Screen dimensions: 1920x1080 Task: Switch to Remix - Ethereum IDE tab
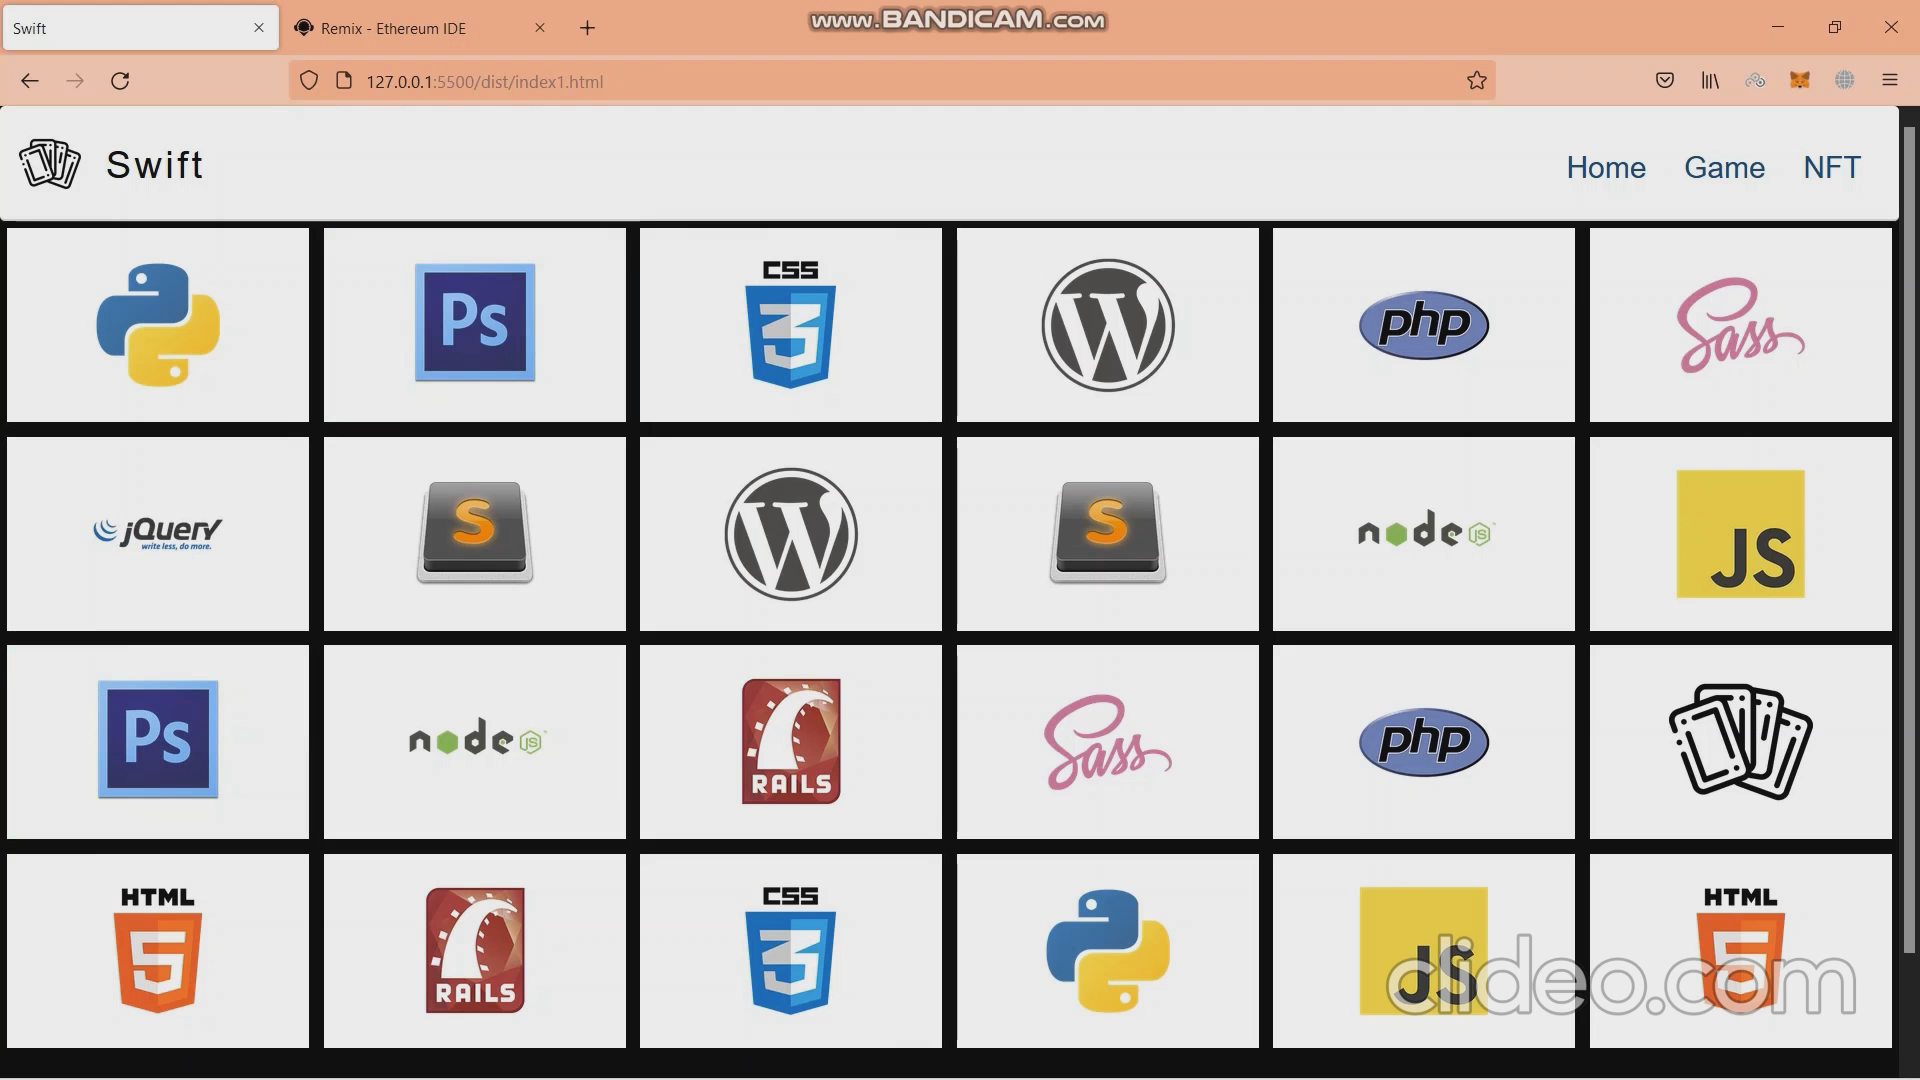(421, 28)
